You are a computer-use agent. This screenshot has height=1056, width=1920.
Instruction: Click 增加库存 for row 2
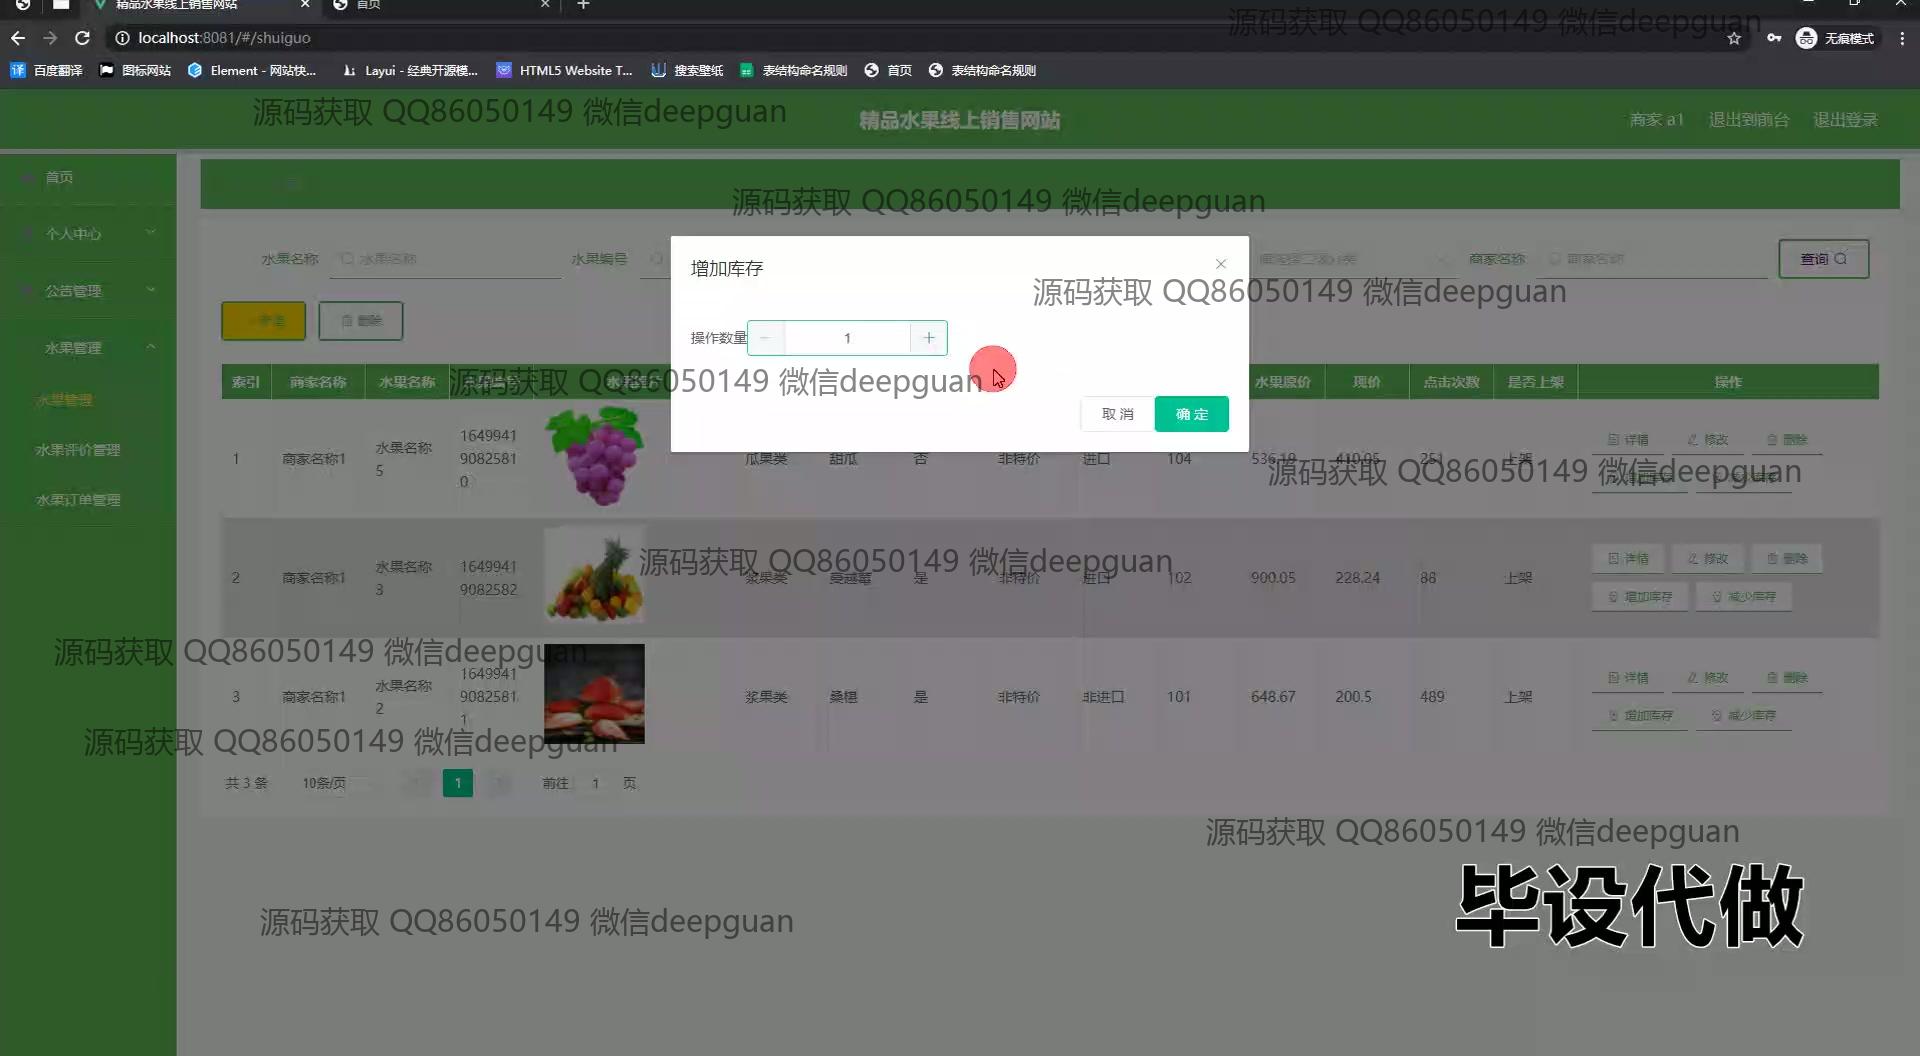pyautogui.click(x=1640, y=597)
